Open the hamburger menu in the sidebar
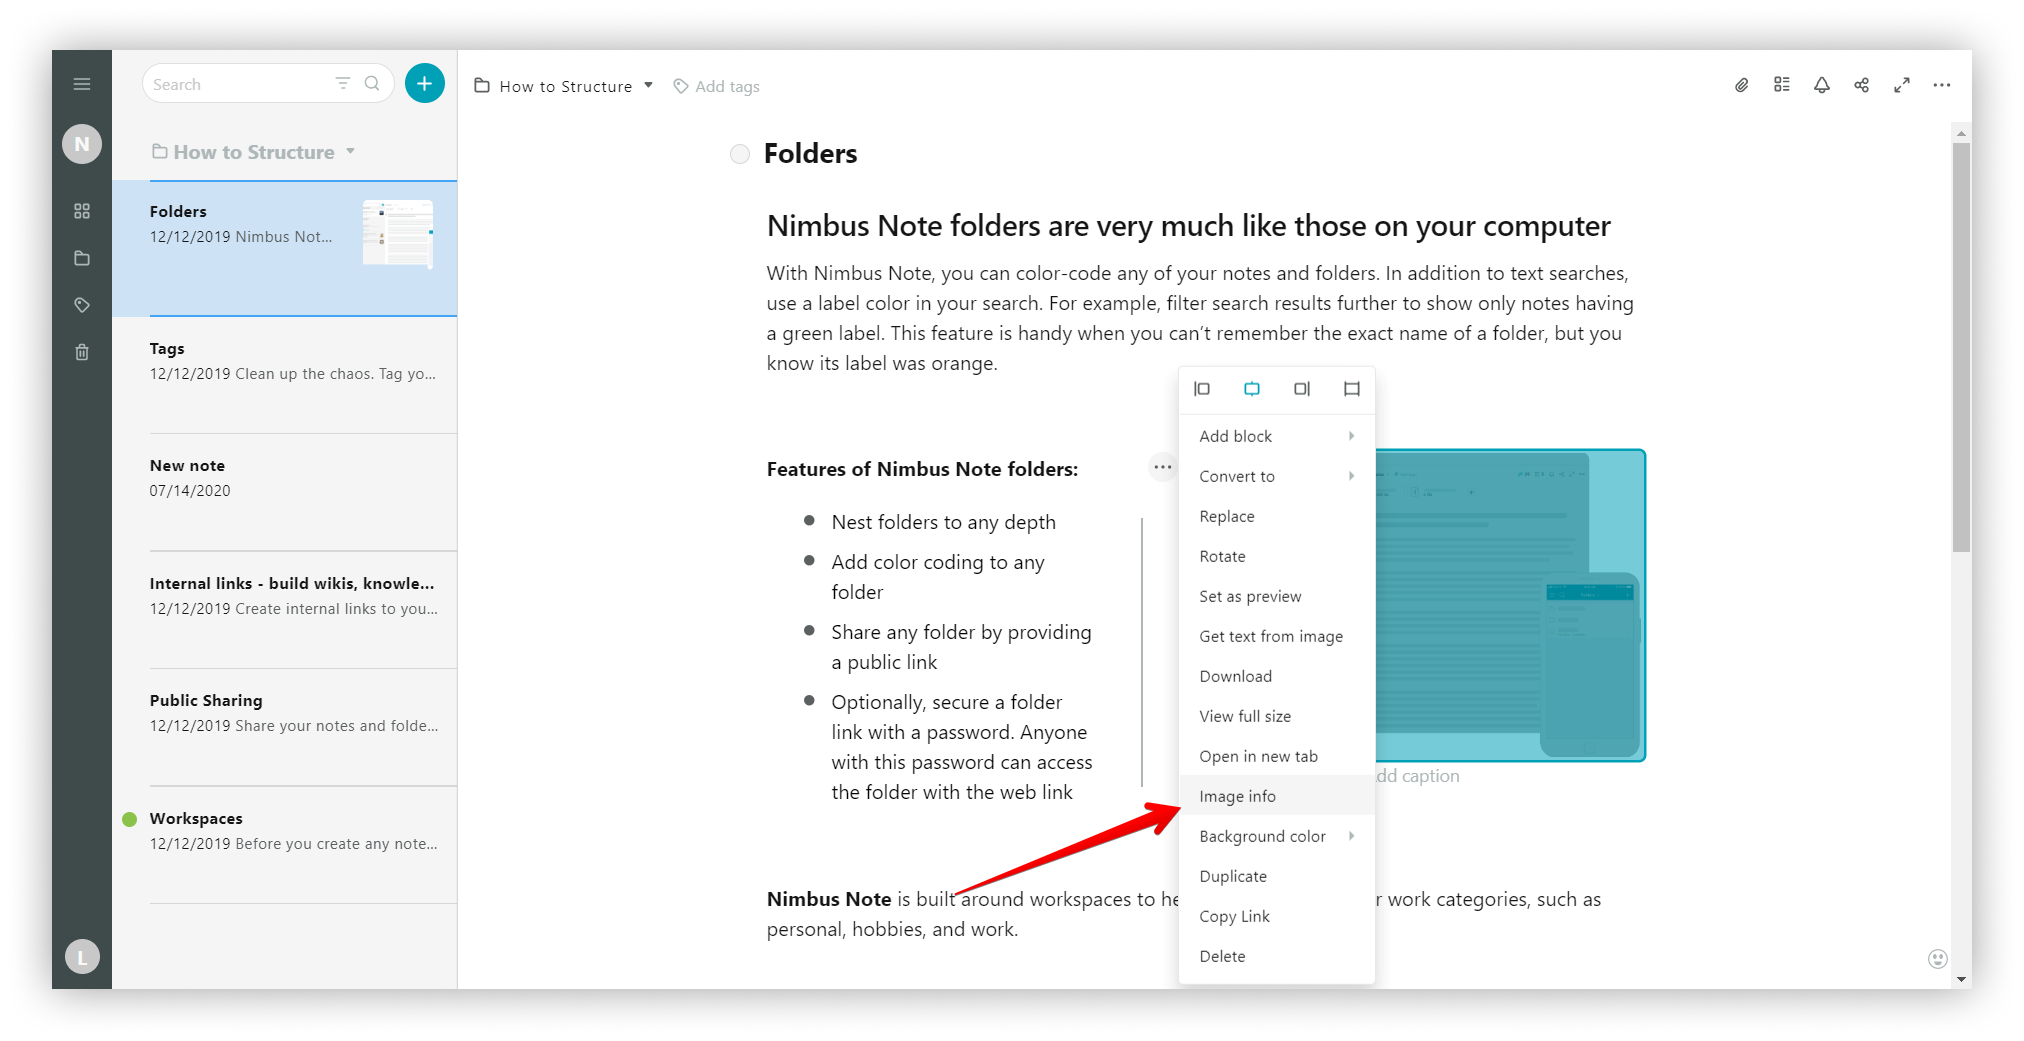 82,84
